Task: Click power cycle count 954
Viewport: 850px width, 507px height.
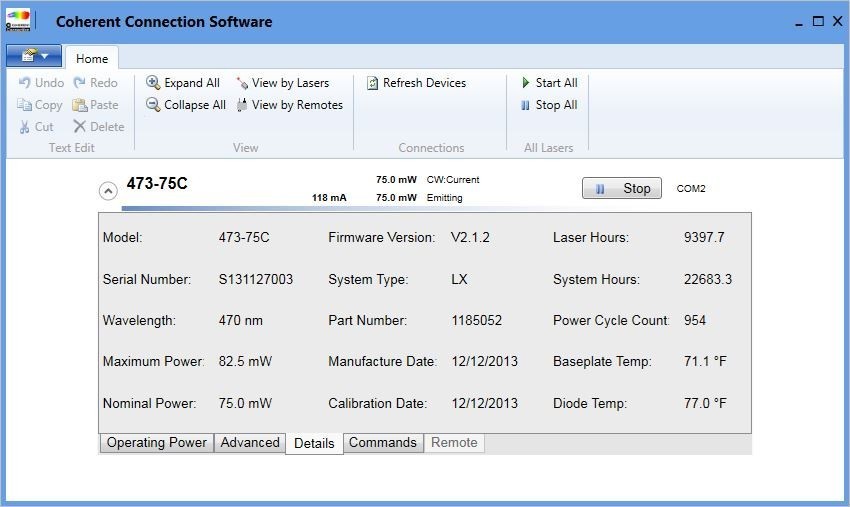Action: point(695,320)
